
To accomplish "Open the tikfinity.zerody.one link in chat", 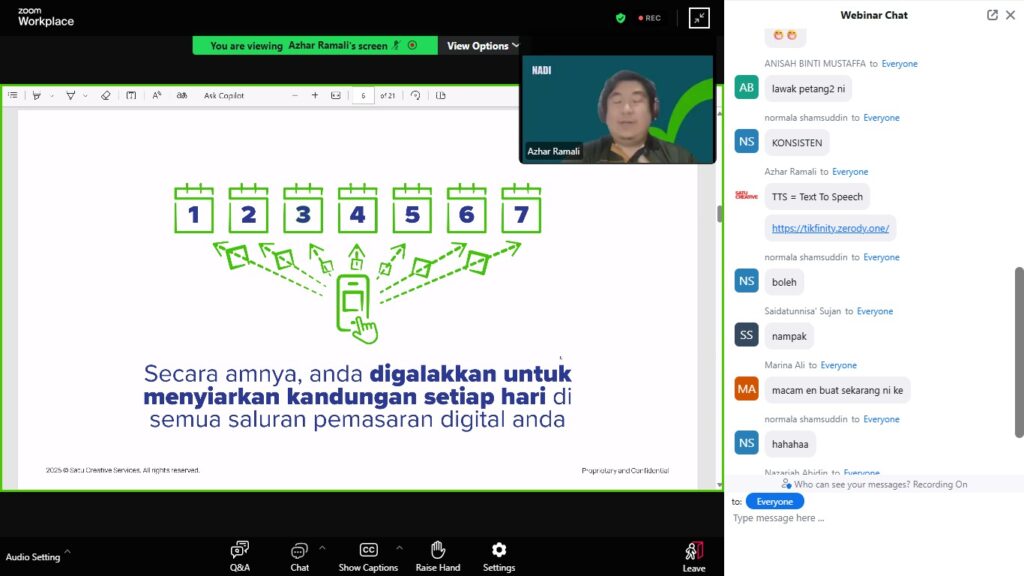I will pos(830,228).
